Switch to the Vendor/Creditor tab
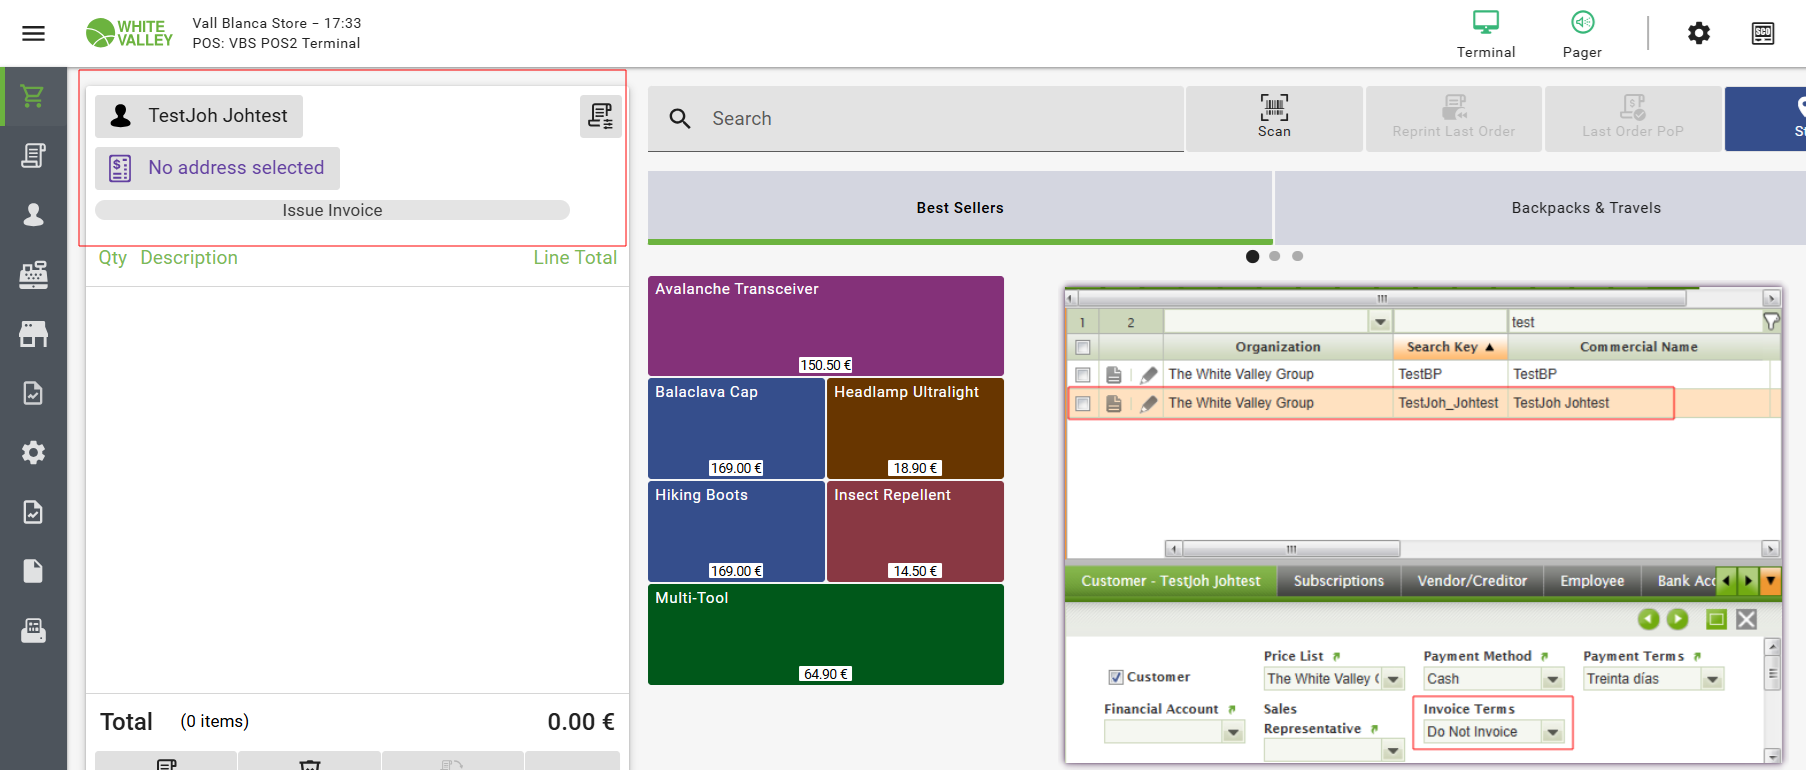 pyautogui.click(x=1472, y=581)
